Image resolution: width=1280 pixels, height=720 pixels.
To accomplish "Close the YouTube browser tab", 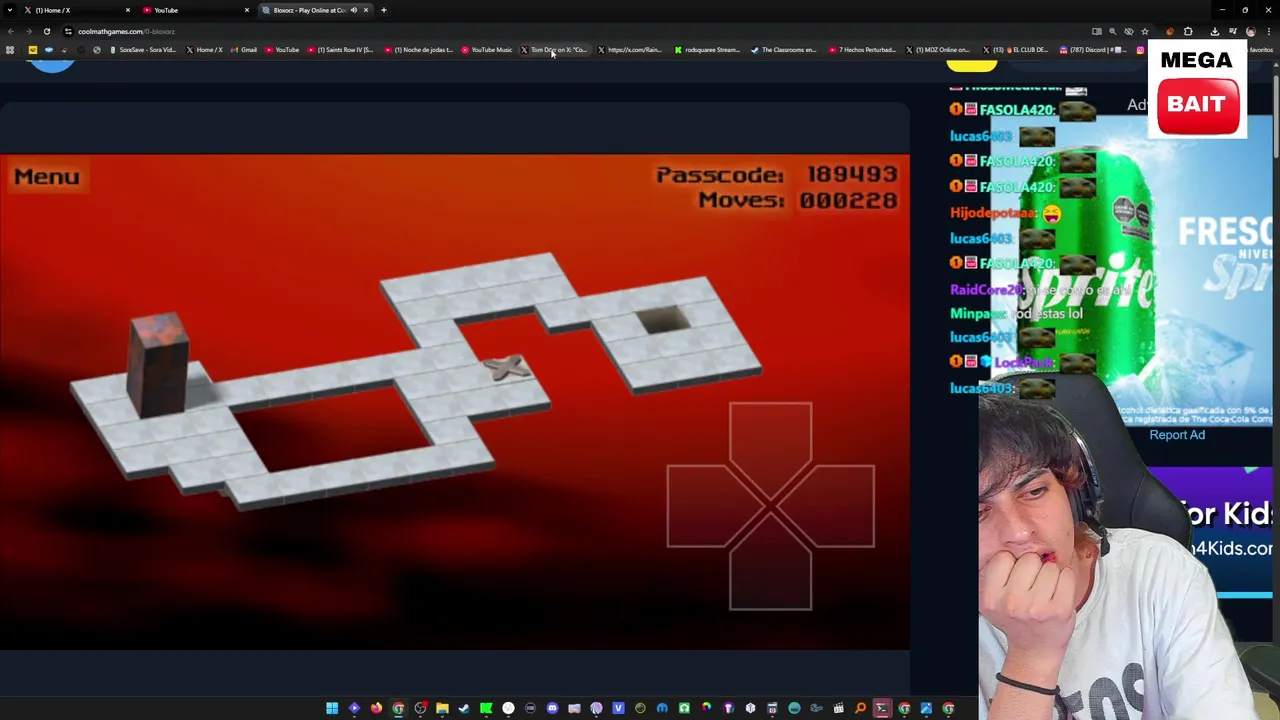I will [247, 10].
